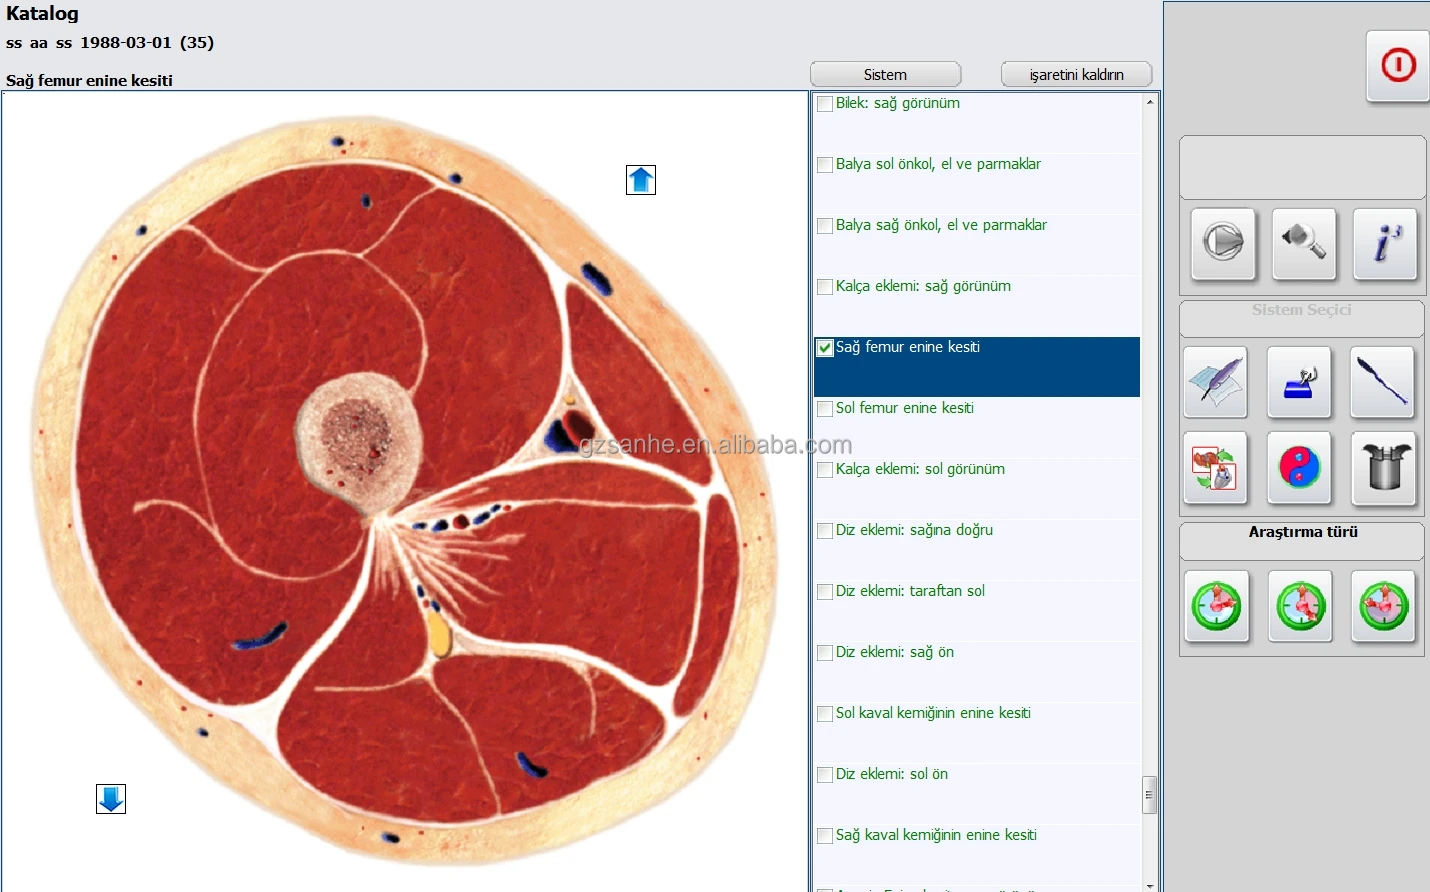Select the magnifier search tool
The width and height of the screenshot is (1430, 892).
point(1302,244)
